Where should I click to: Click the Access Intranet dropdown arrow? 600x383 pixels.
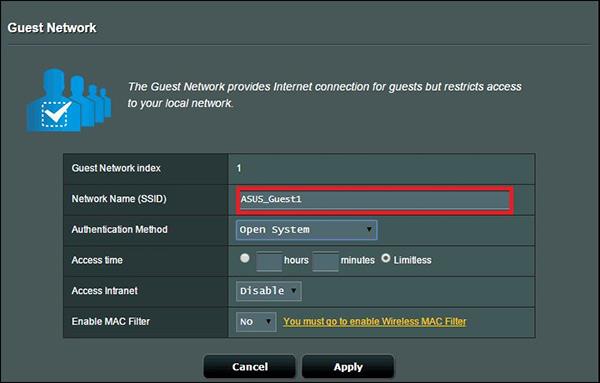pos(293,290)
